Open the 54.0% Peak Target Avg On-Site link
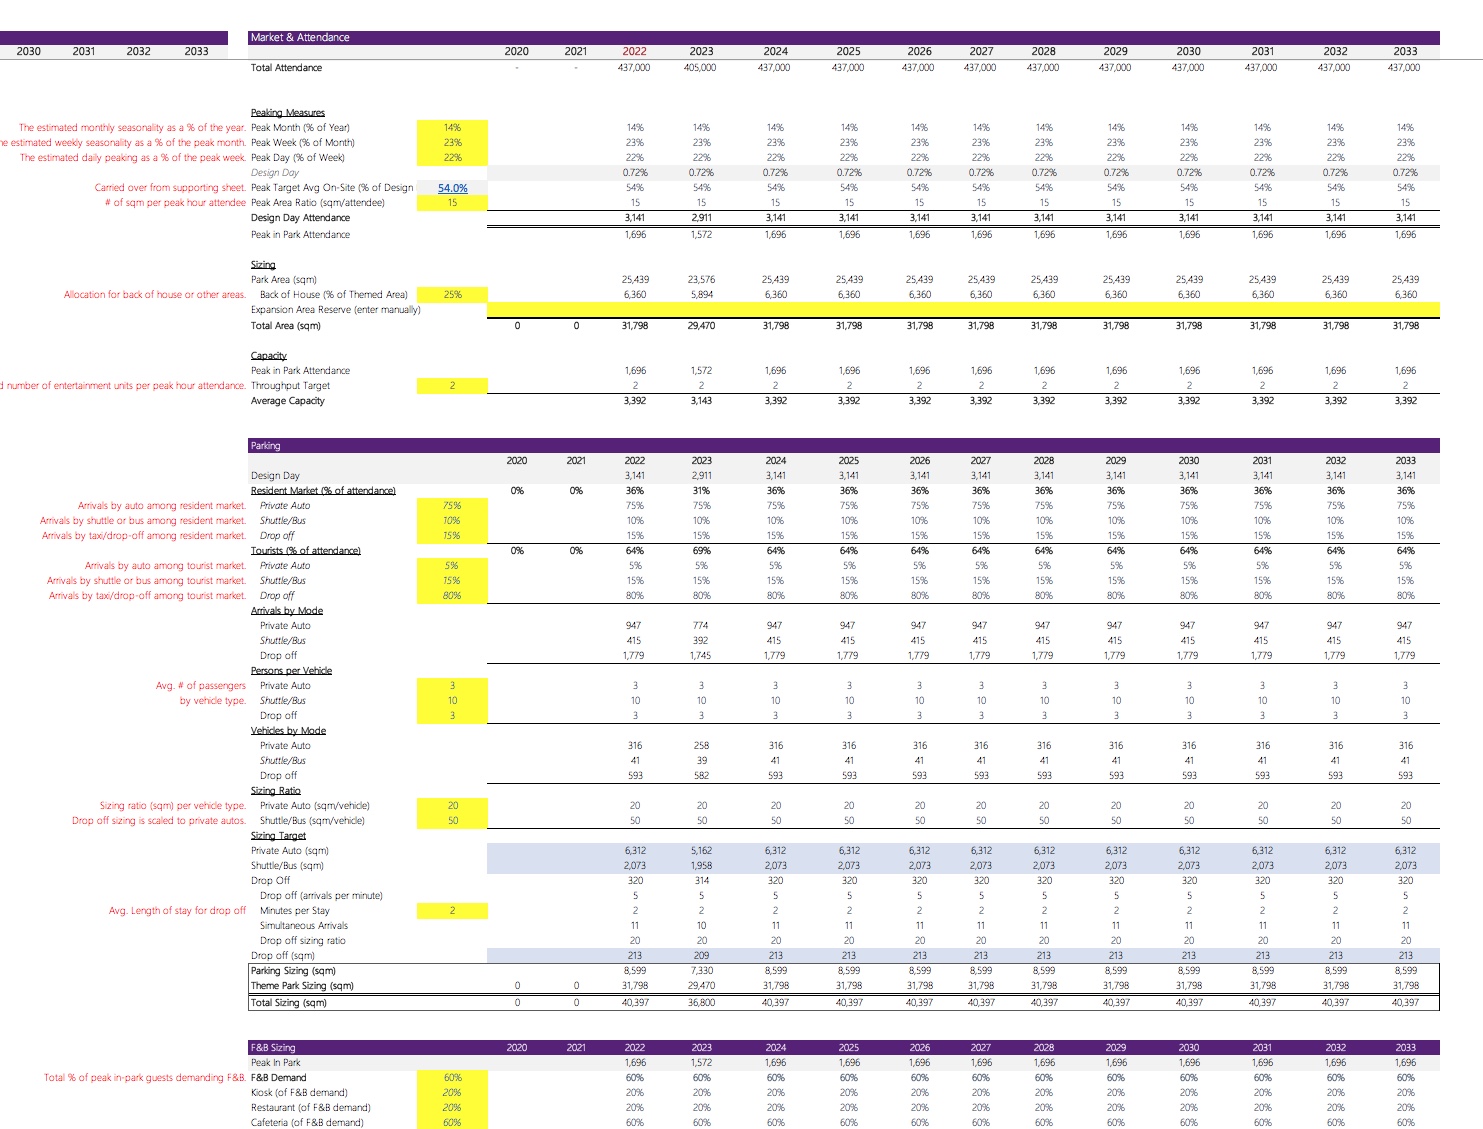Viewport: 1483px width, 1129px height. click(x=452, y=188)
